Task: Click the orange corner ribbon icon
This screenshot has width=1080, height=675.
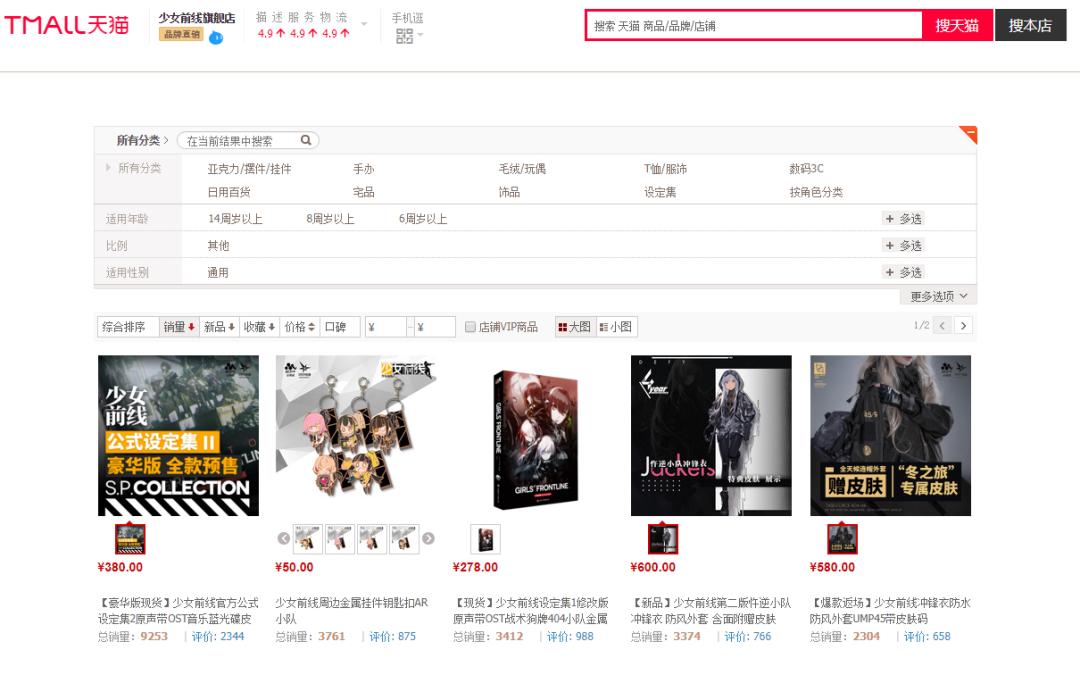Action: tap(968, 133)
